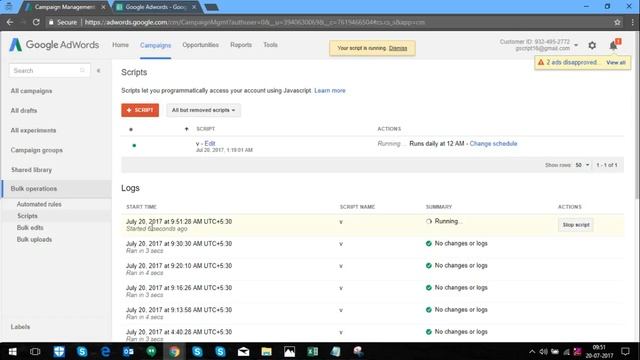Open the All but removed scripts dropdown
Image resolution: width=640 pixels, height=360 pixels.
click(x=203, y=110)
